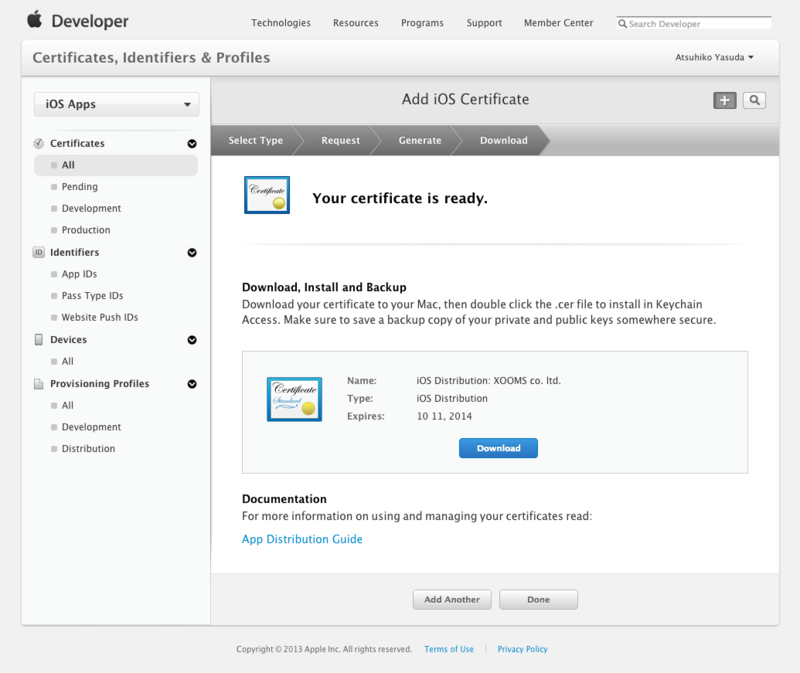The width and height of the screenshot is (800, 673).
Task: Collapse the Provisioning Profiles section arrow
Action: (x=192, y=384)
